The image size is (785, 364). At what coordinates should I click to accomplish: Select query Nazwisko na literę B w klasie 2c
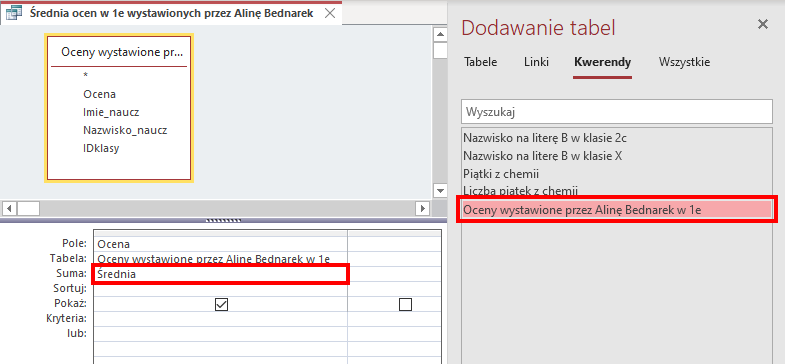tap(617, 138)
